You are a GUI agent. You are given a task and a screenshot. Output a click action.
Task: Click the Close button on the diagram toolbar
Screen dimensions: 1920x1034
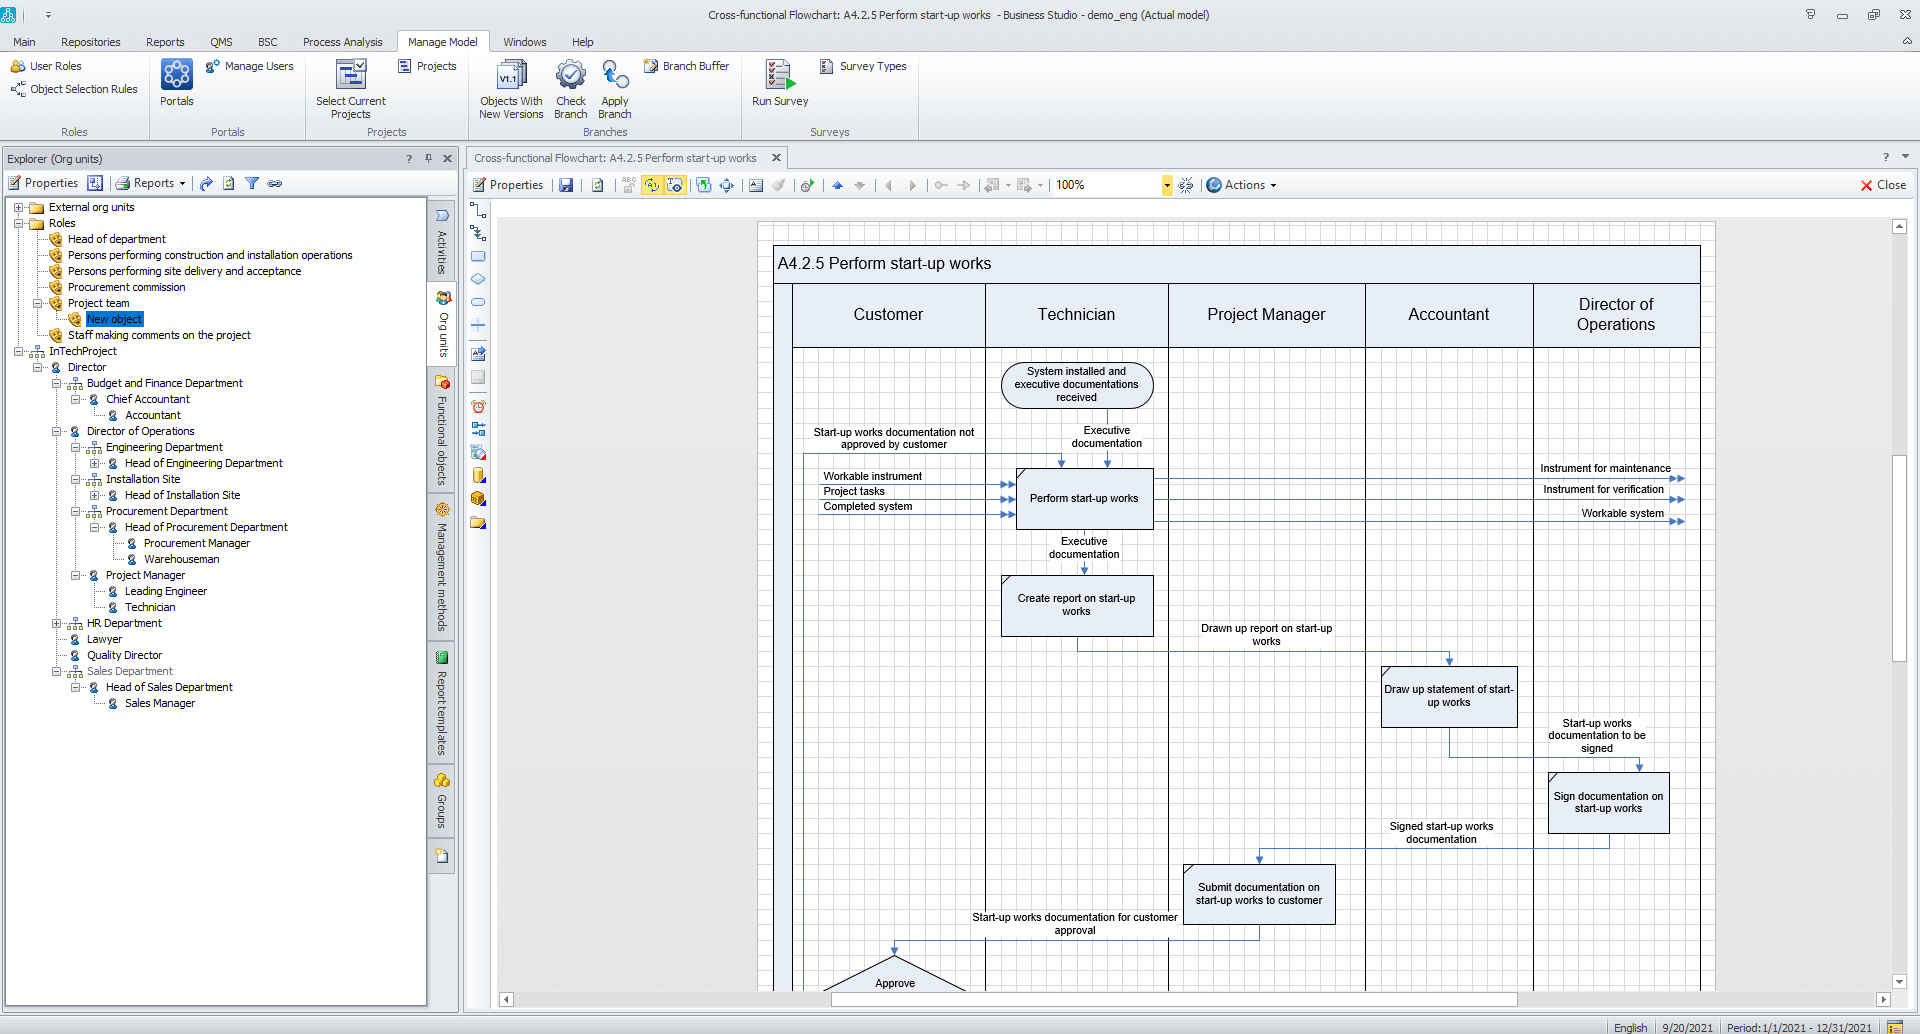1883,185
